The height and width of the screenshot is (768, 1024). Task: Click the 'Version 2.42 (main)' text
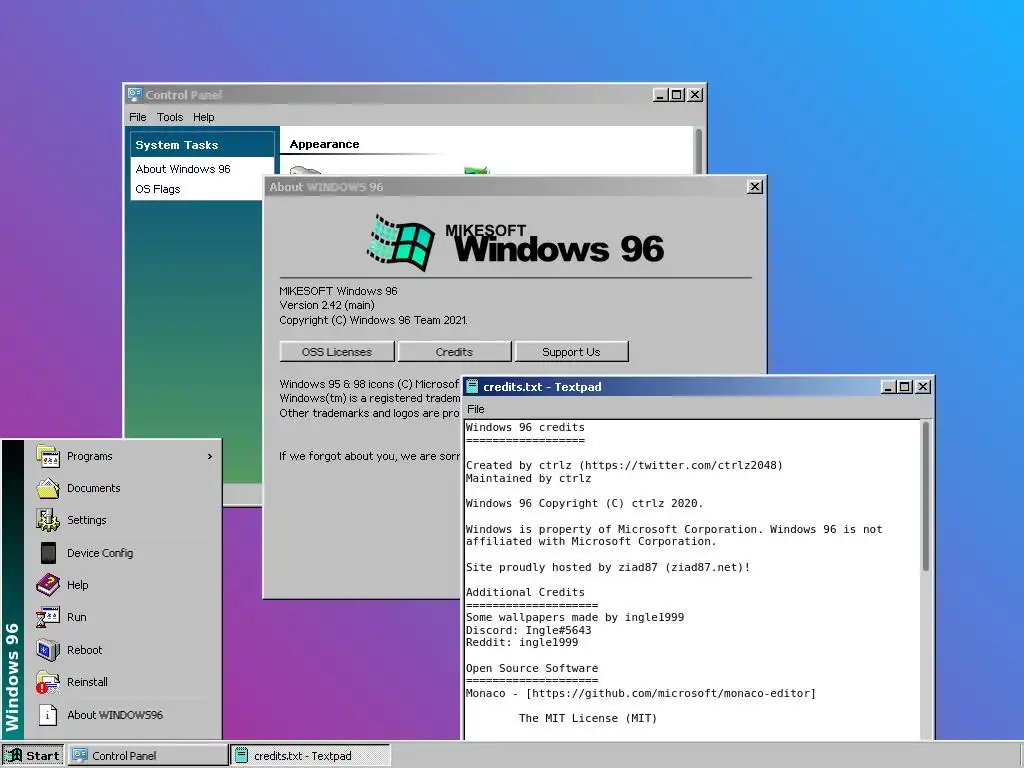click(x=327, y=305)
